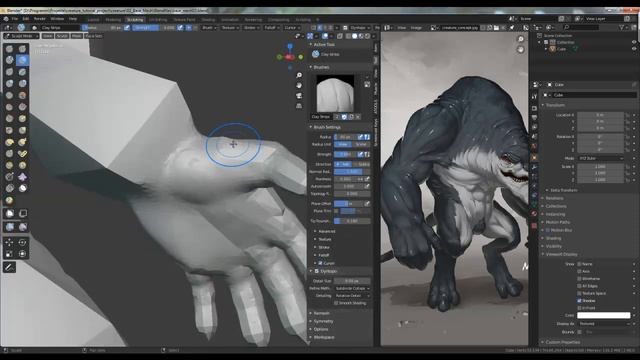Select the Clay brush tool

(9, 60)
